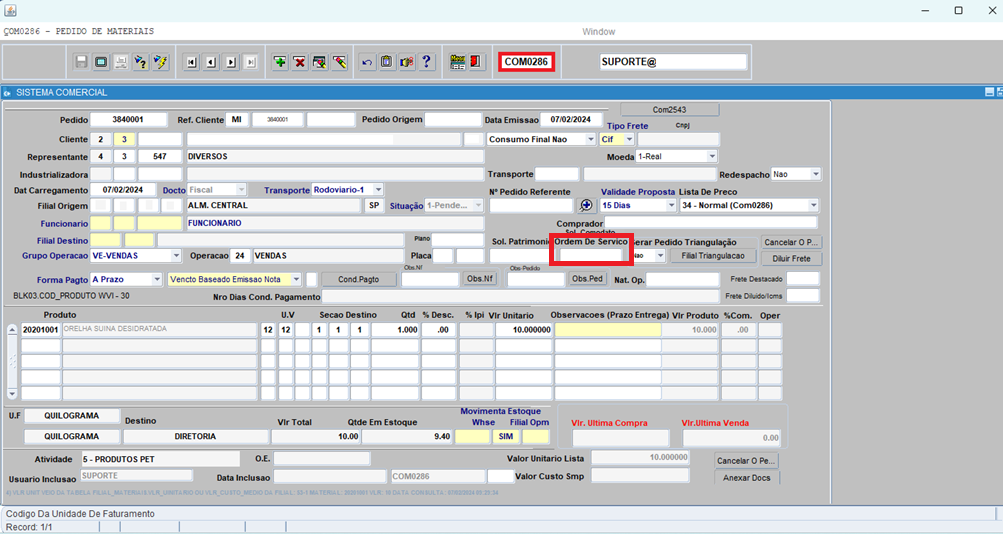
Task: Open the Redespacho Nao dropdown
Action: tap(816, 174)
